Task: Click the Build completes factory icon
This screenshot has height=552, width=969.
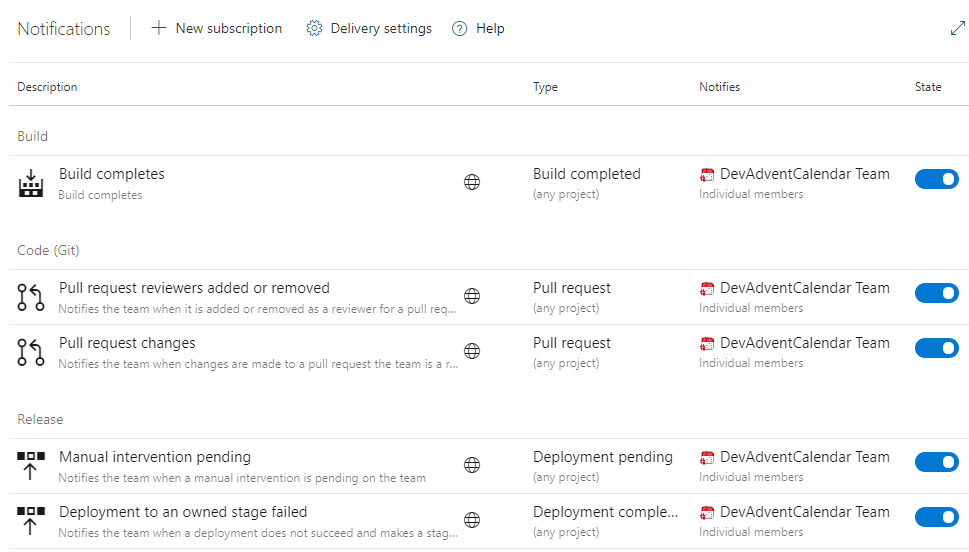Action: tap(32, 183)
